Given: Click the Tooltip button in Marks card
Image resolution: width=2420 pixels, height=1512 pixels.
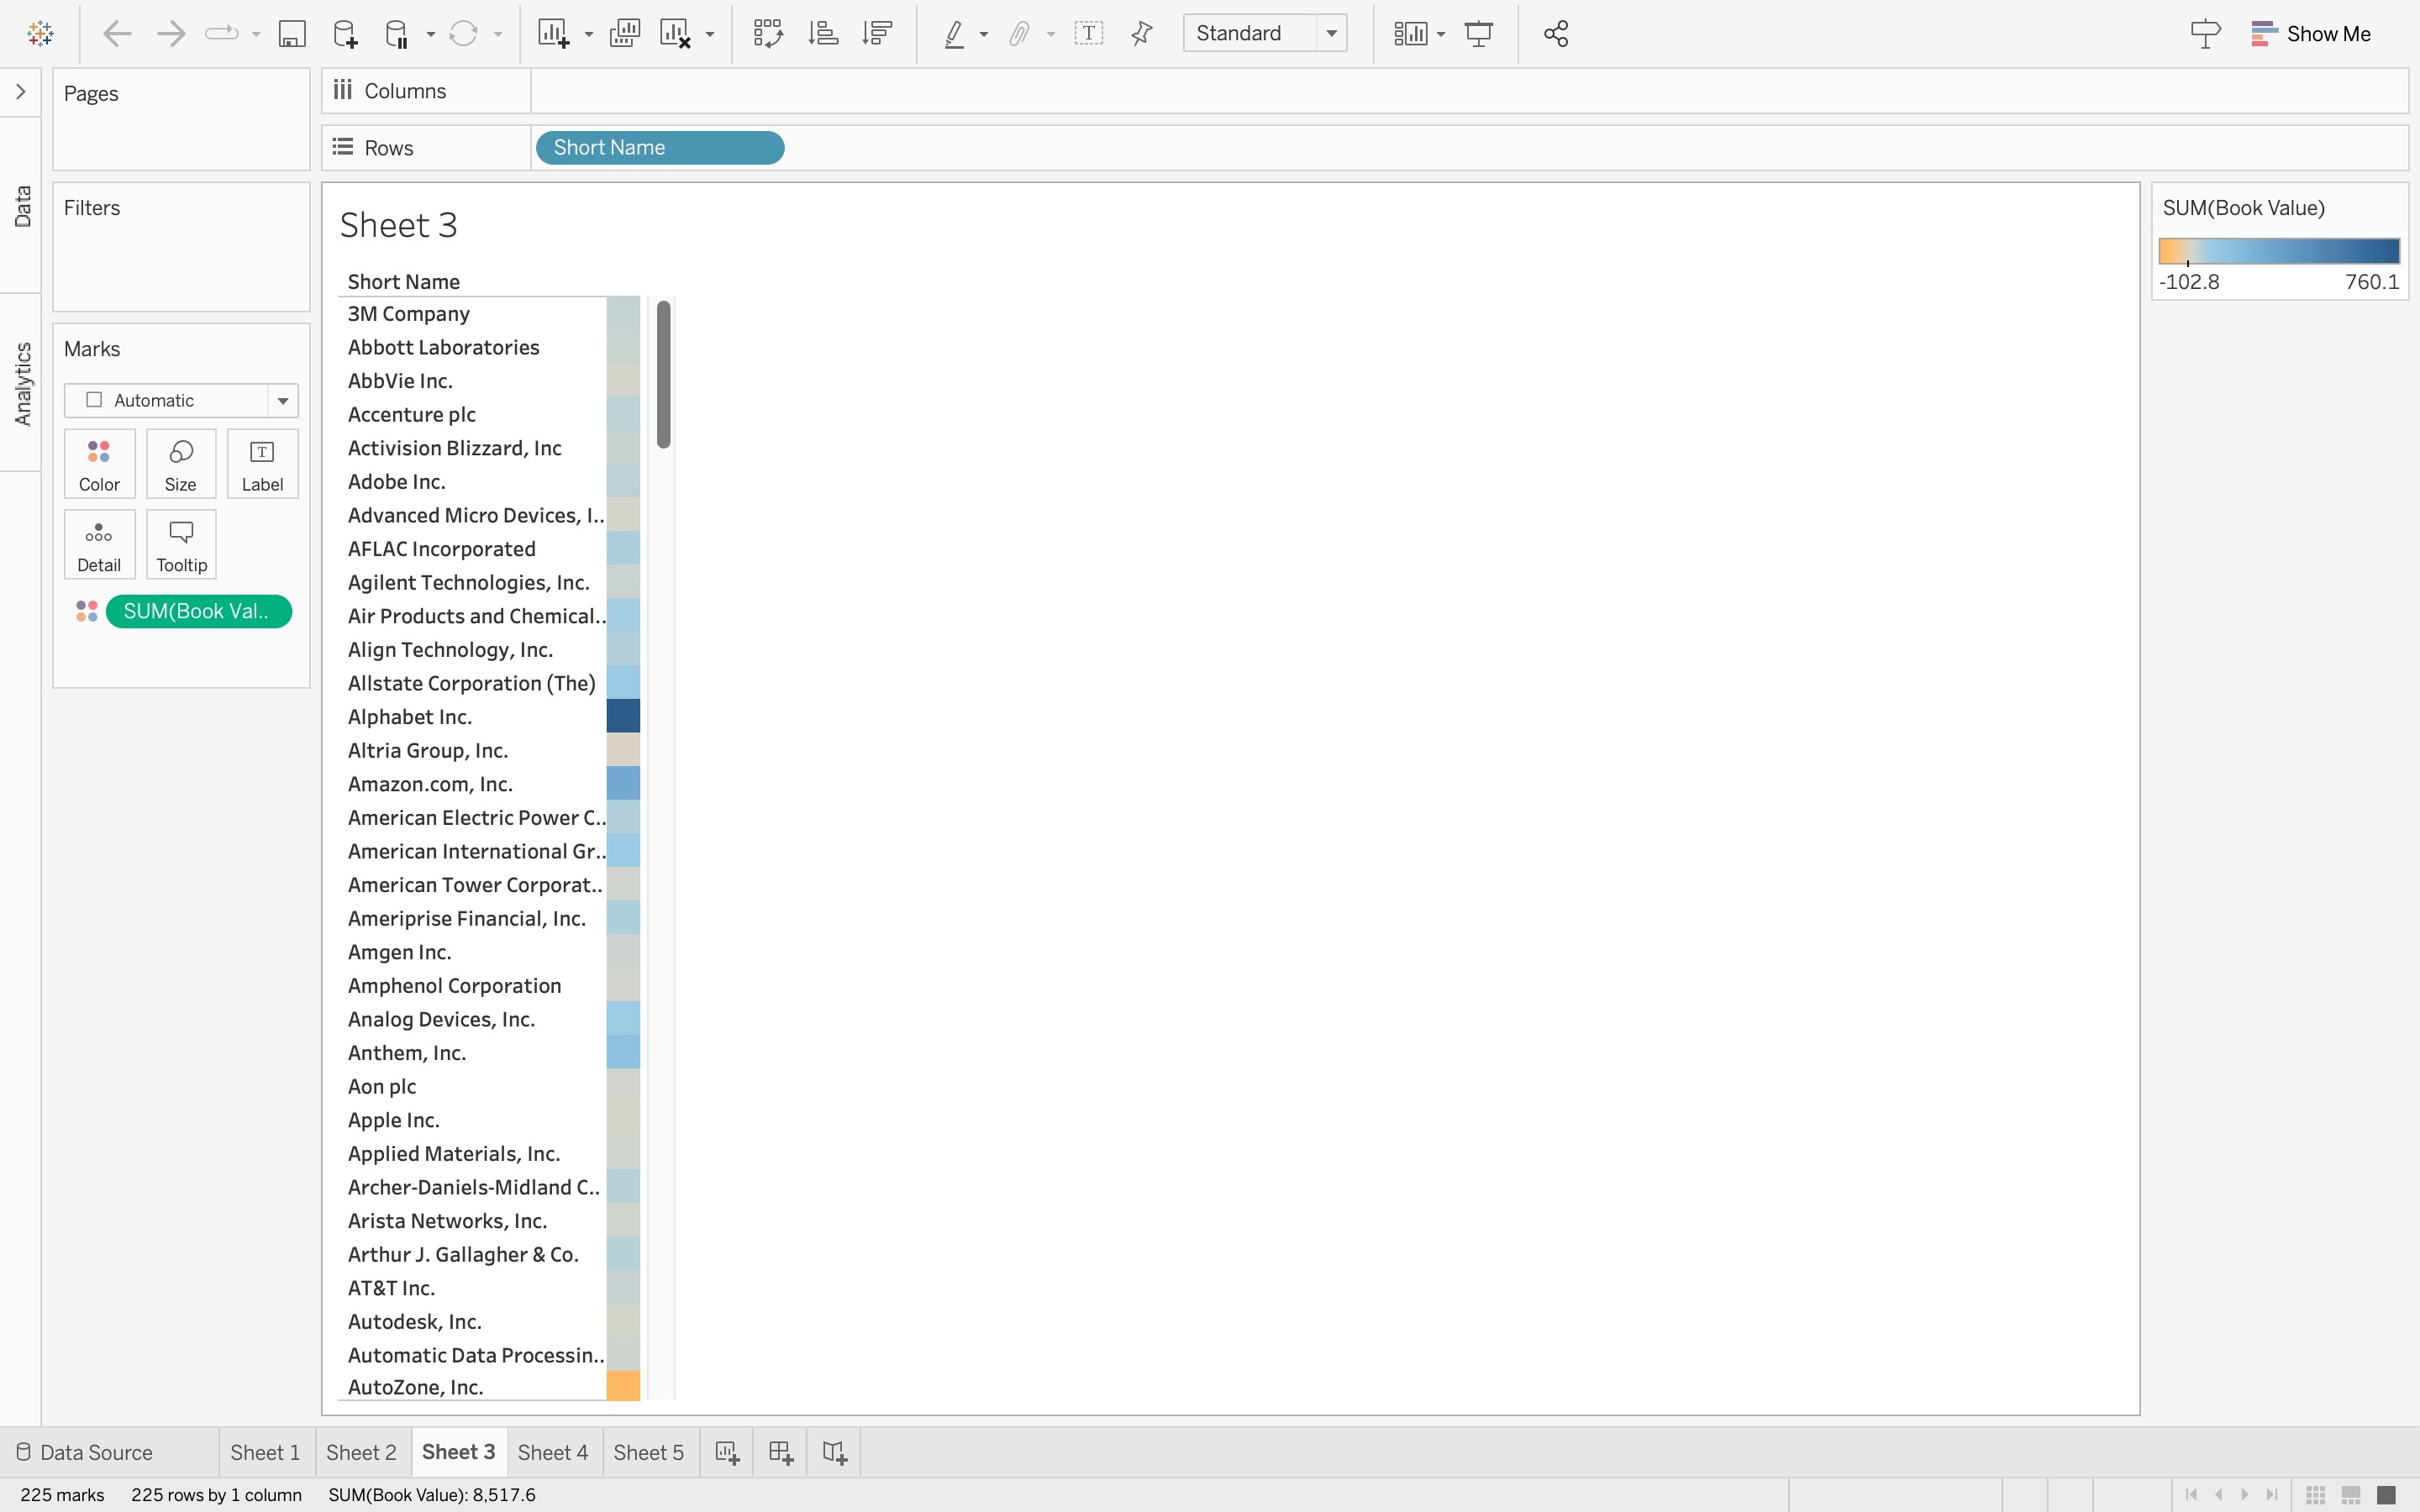Looking at the screenshot, I should coord(181,545).
